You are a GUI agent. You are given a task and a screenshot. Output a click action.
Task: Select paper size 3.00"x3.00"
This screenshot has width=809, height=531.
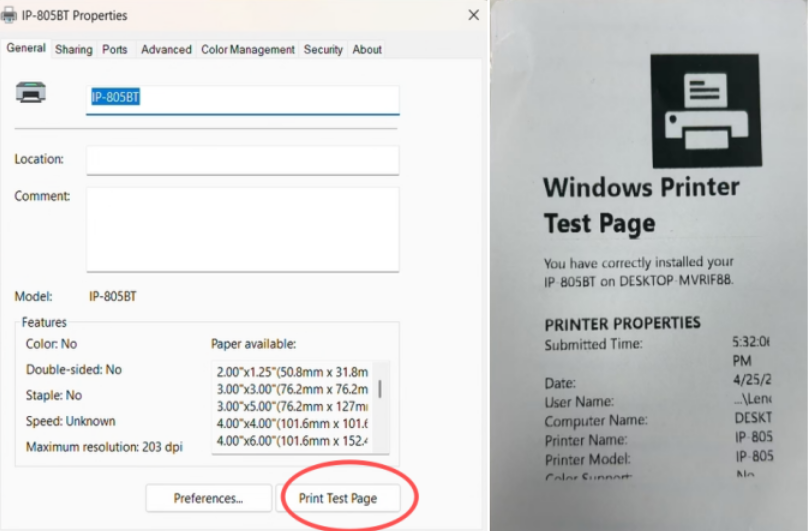[x=293, y=389]
